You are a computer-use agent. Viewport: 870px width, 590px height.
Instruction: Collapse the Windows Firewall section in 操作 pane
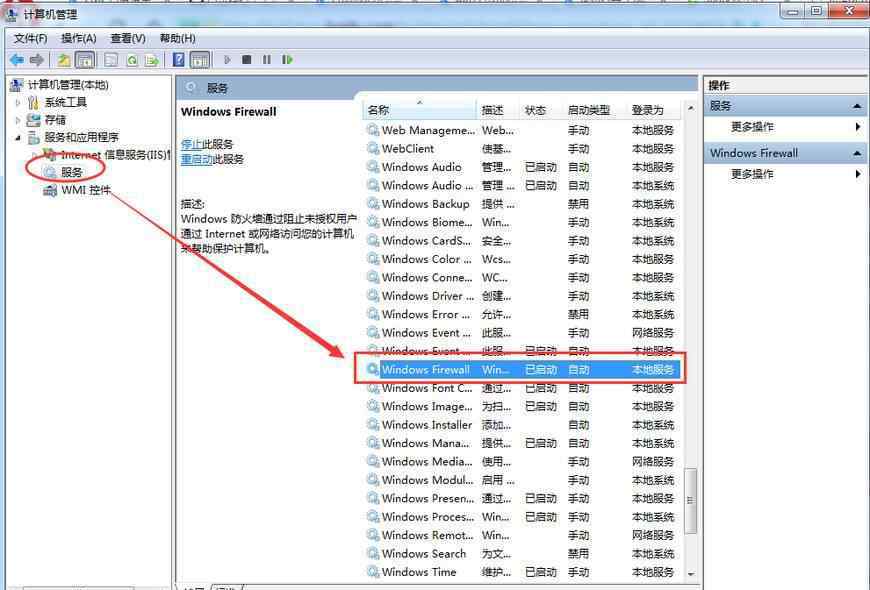pos(857,153)
